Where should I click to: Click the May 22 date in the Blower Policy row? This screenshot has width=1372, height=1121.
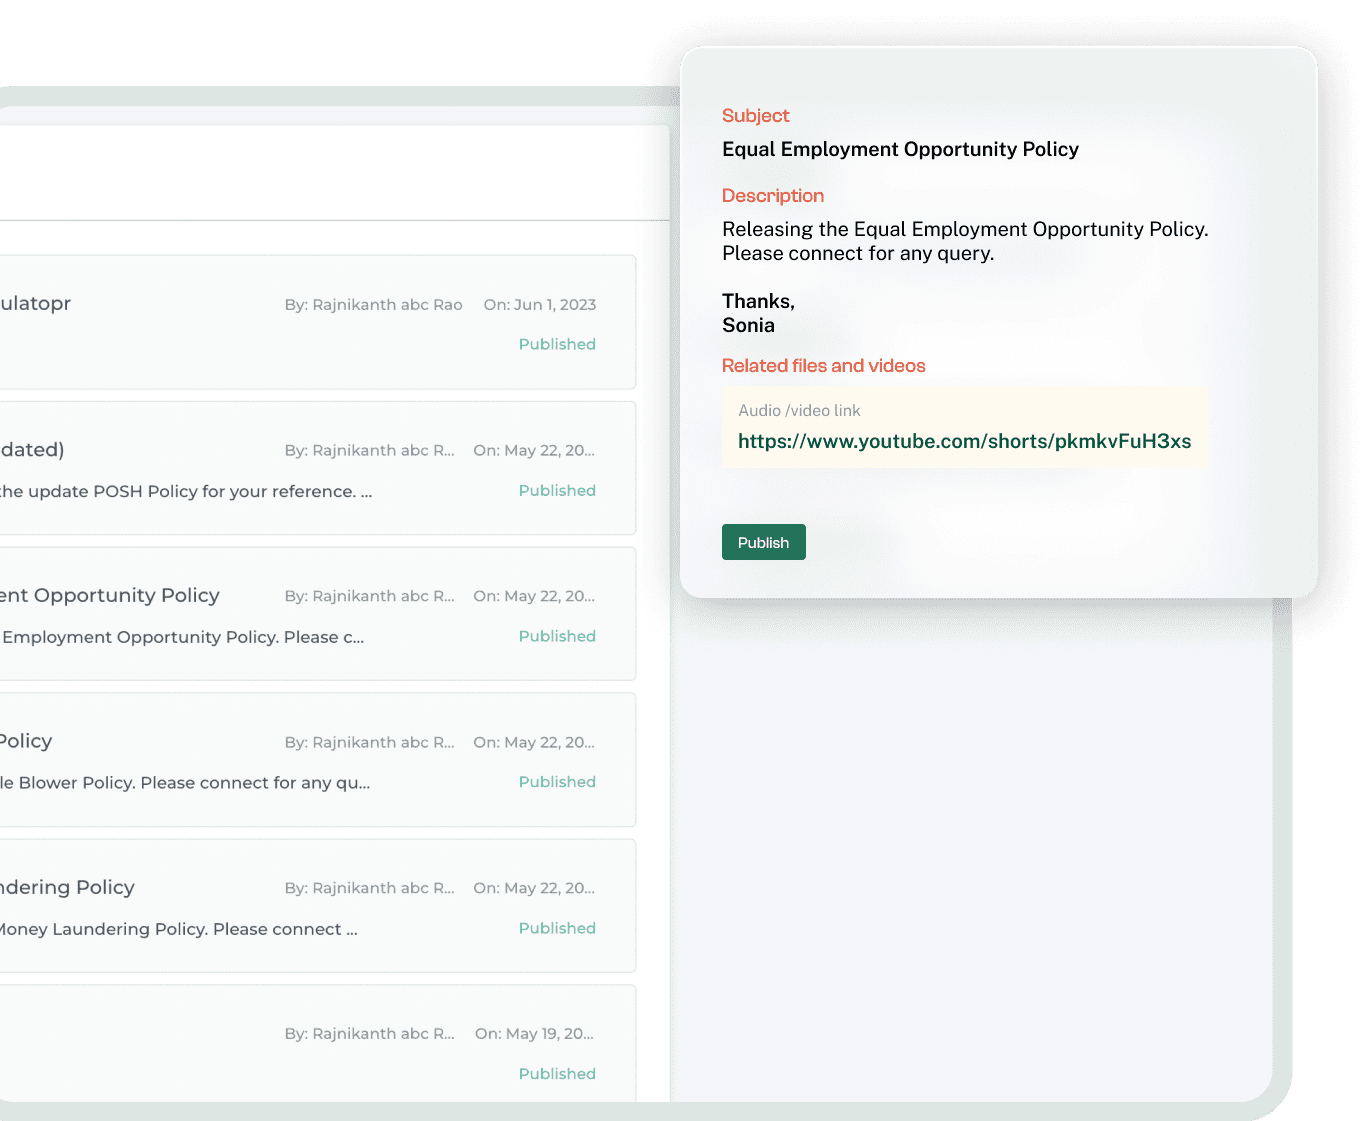[534, 742]
